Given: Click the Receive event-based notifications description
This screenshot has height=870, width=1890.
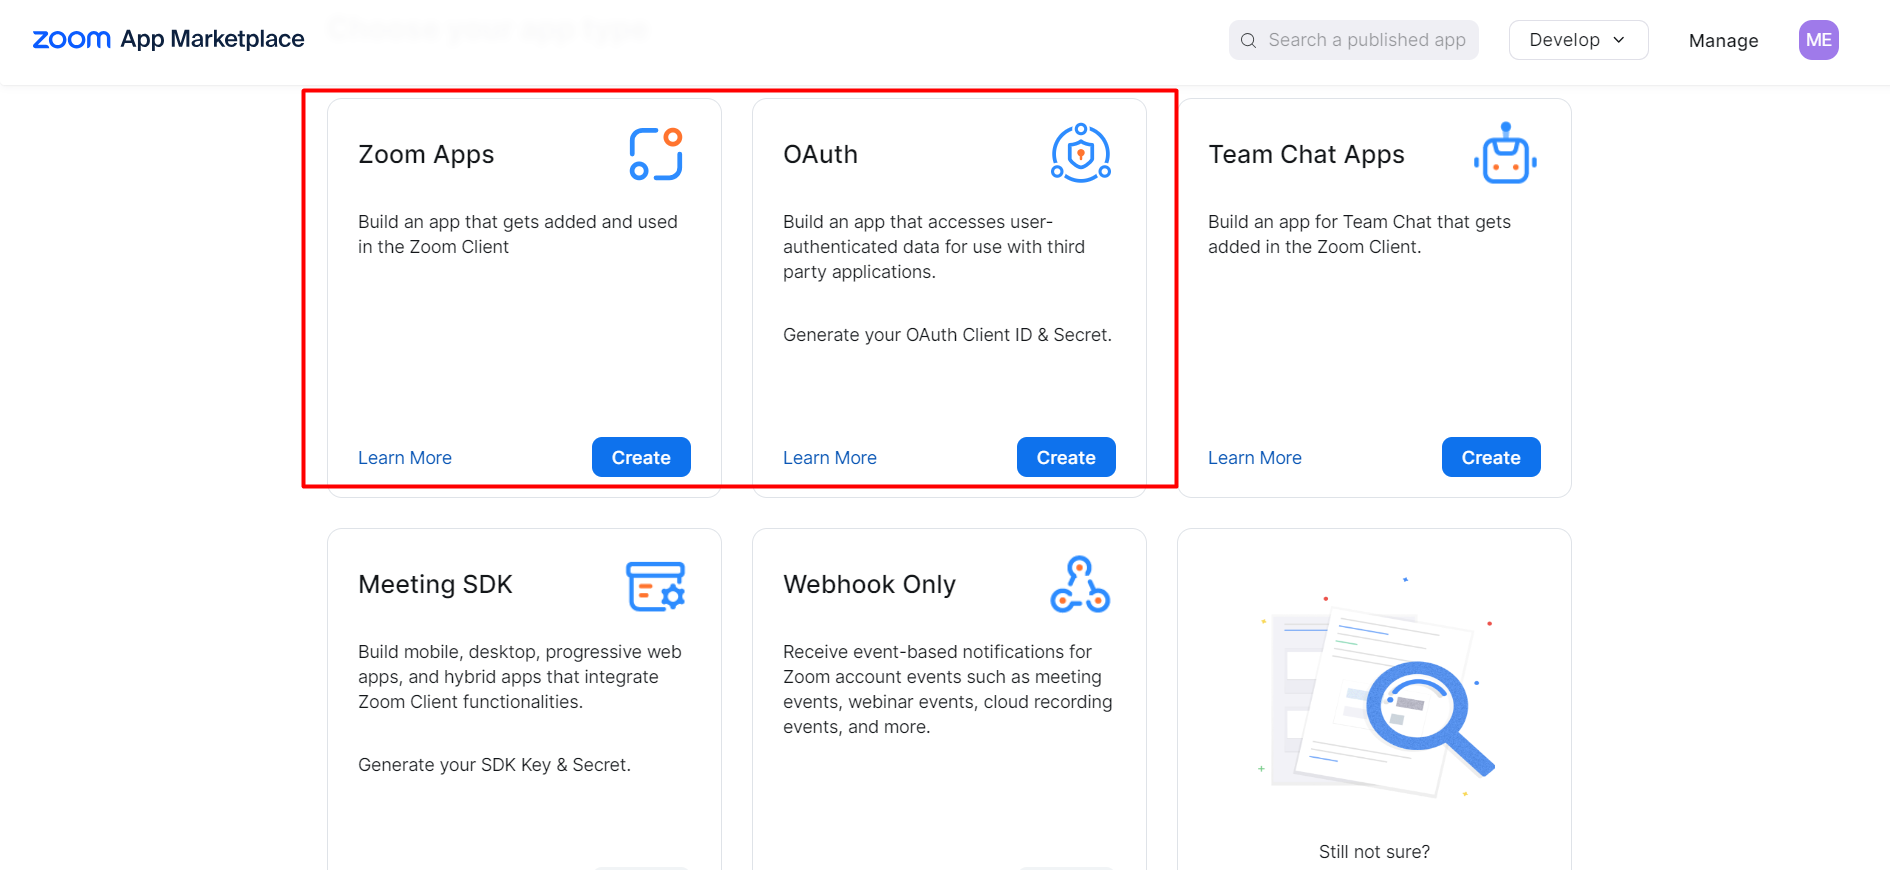Looking at the screenshot, I should [x=947, y=690].
